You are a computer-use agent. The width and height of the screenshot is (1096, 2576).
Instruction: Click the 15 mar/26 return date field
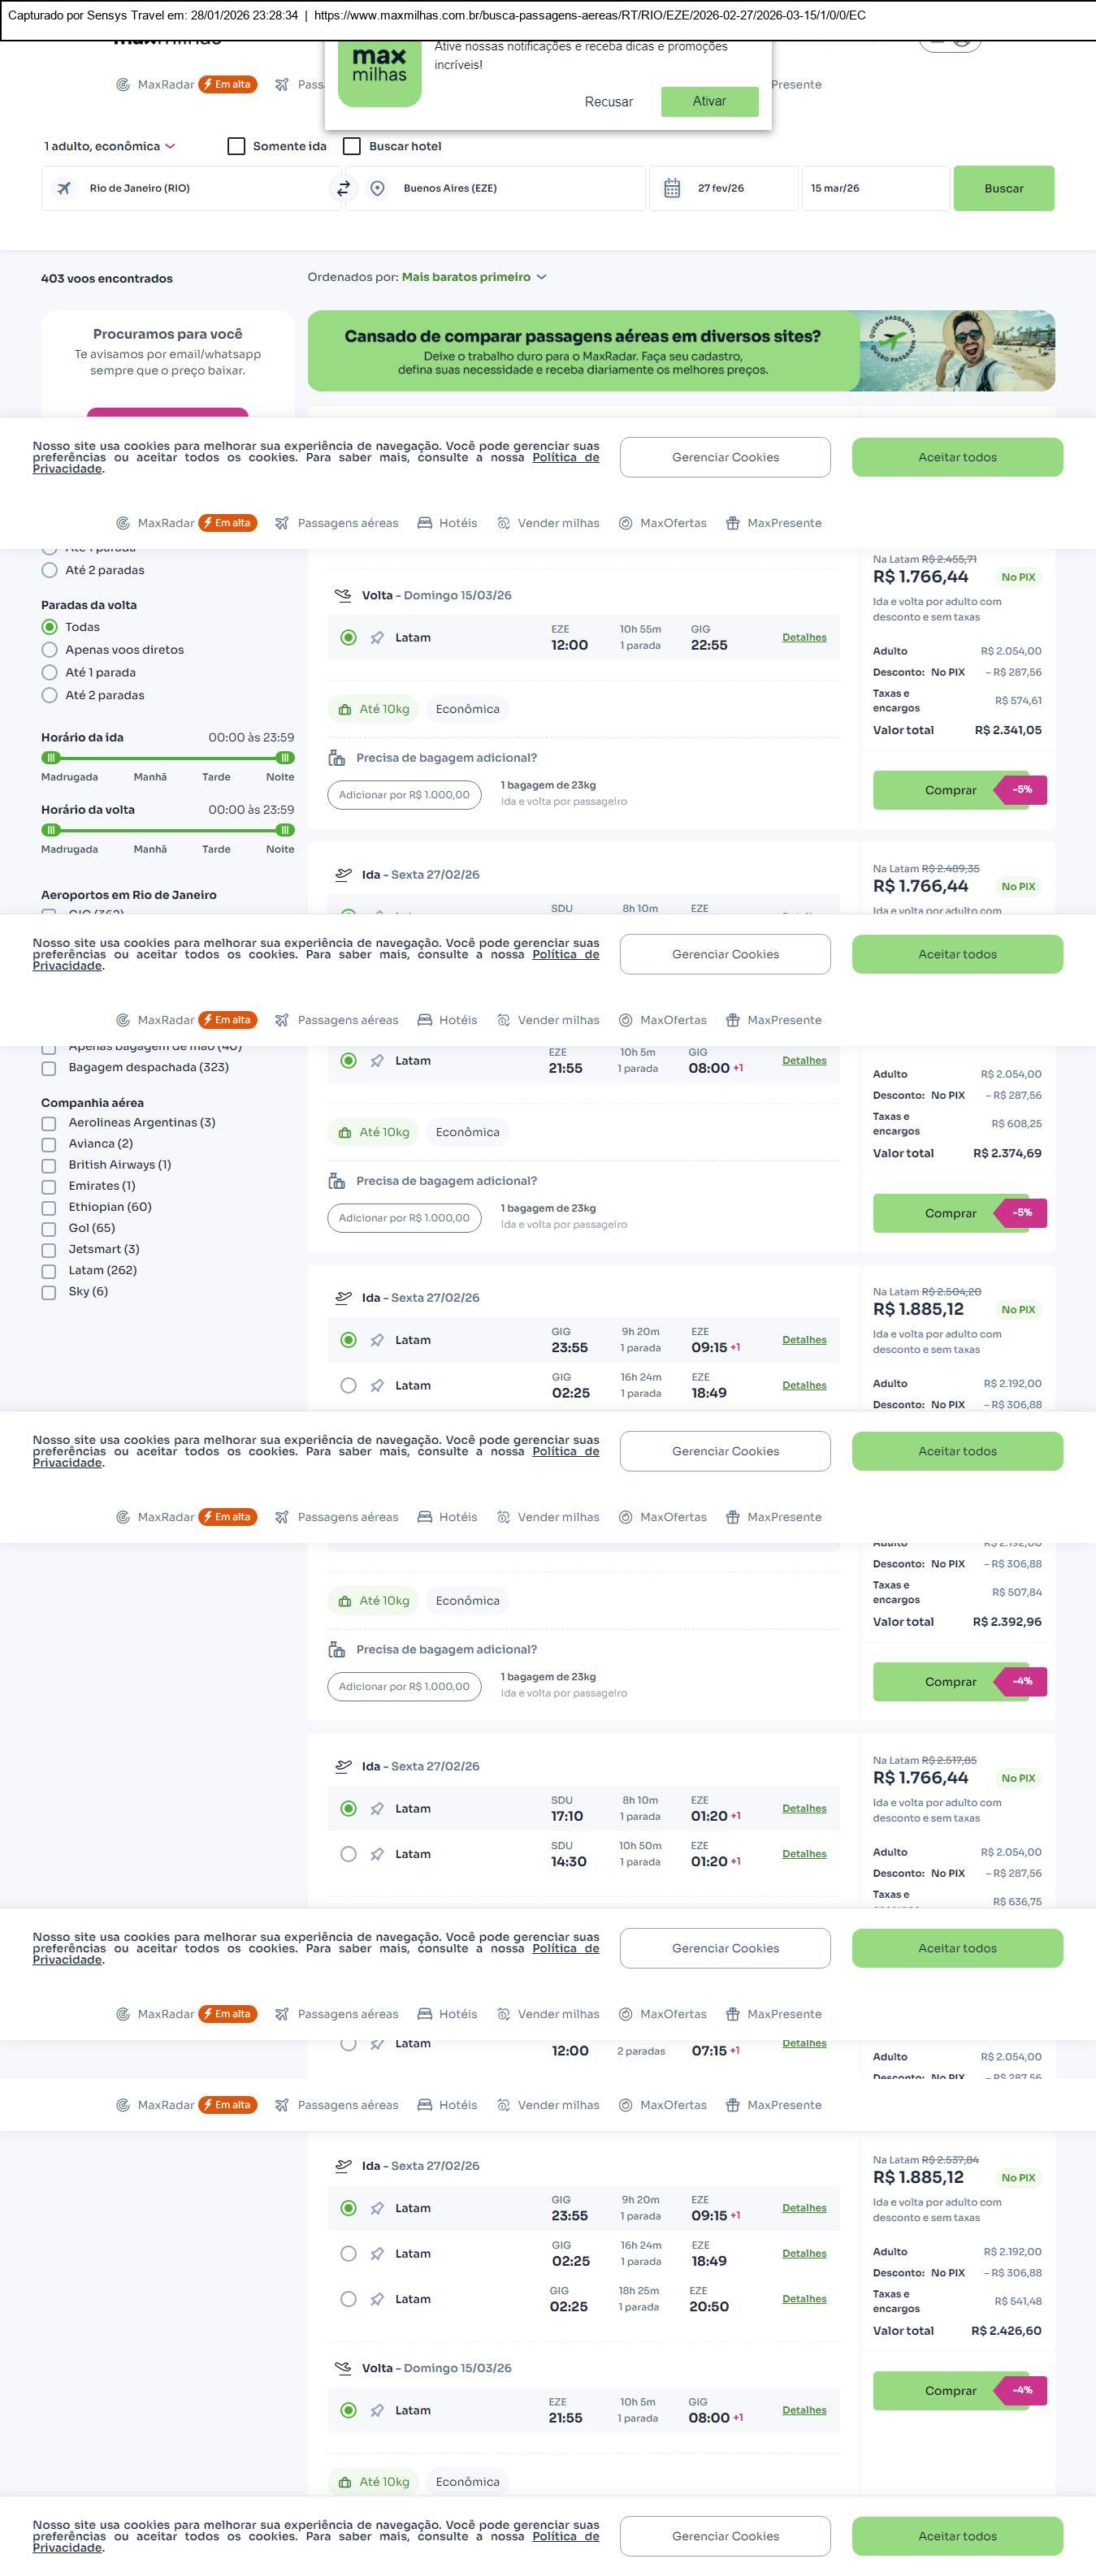pos(874,188)
